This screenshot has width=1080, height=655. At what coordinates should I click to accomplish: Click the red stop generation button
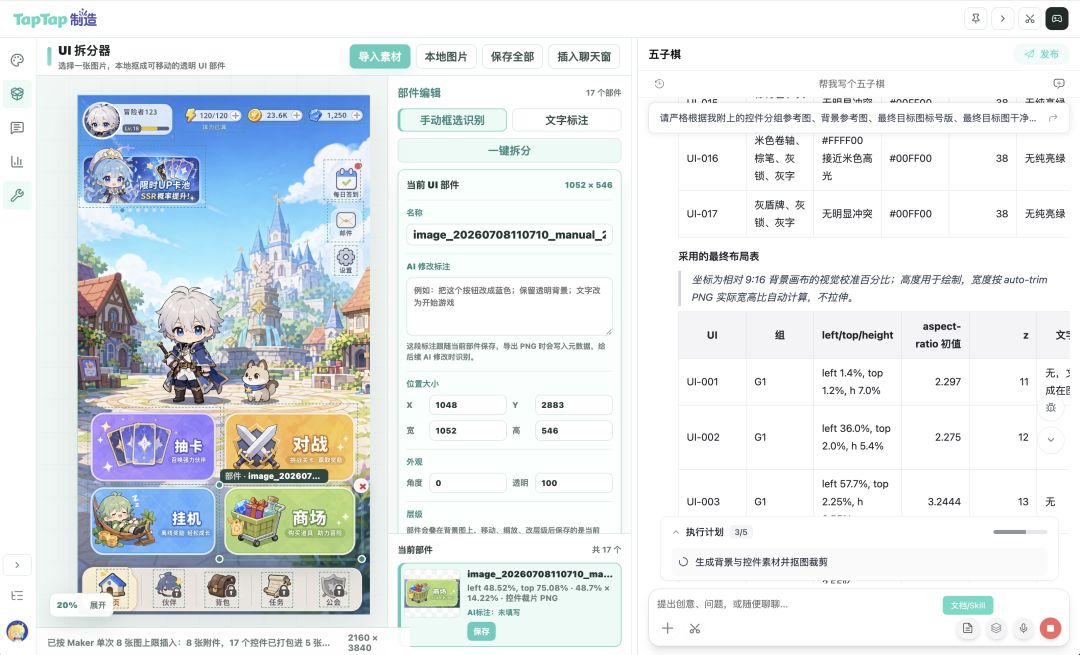pos(1050,627)
